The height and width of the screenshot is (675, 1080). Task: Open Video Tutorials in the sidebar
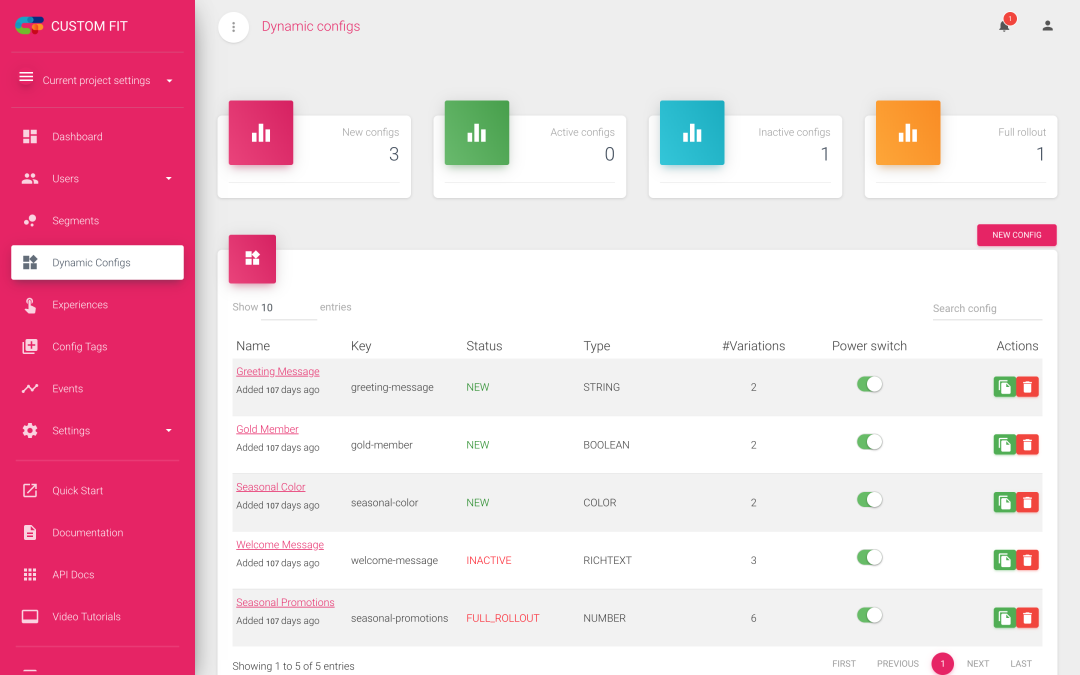97,616
